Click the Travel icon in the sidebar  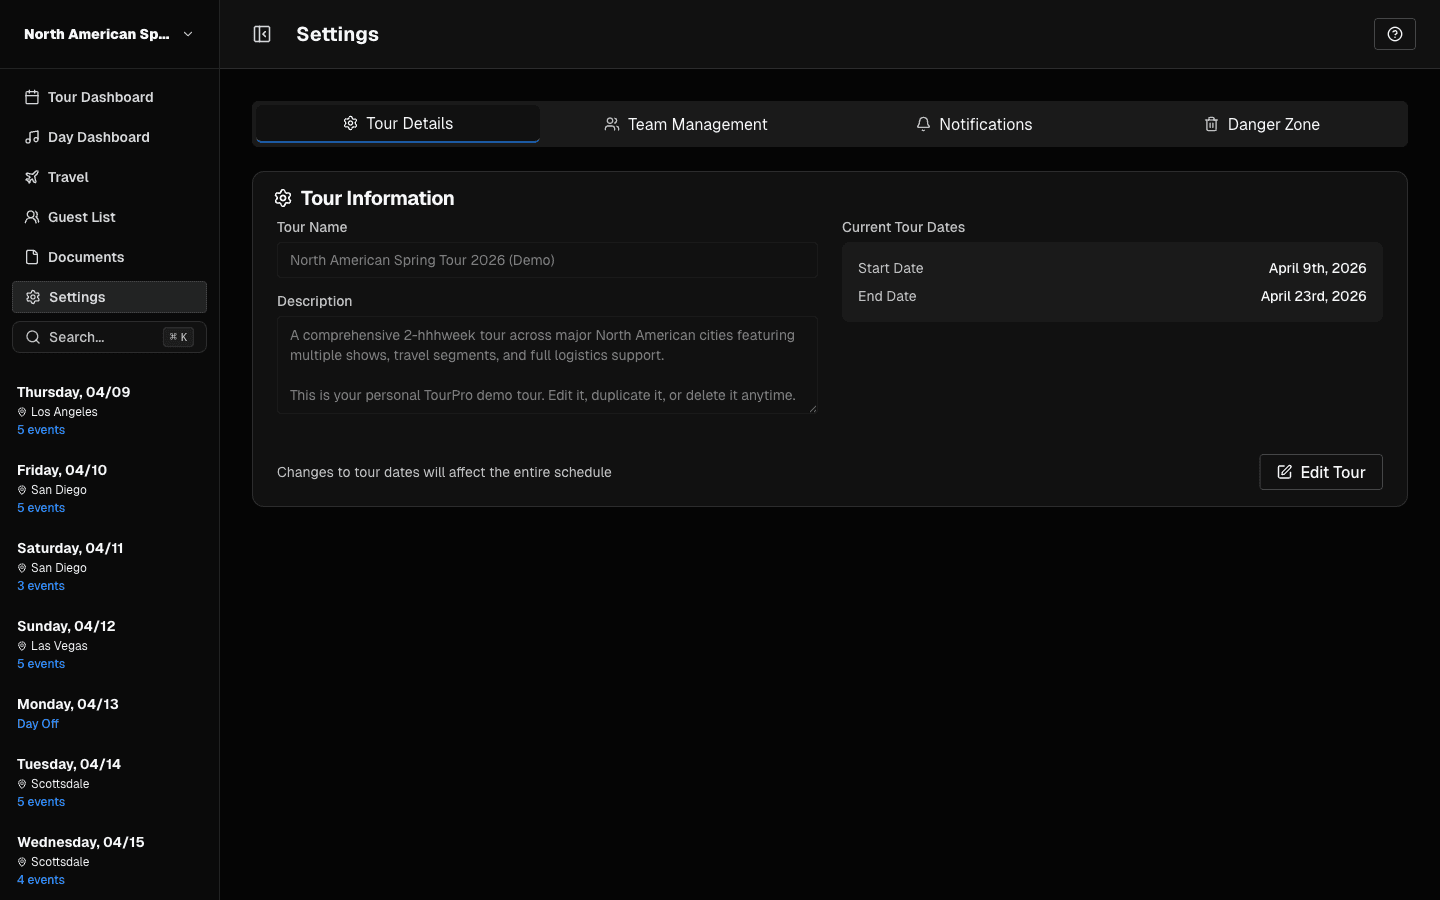click(x=31, y=176)
